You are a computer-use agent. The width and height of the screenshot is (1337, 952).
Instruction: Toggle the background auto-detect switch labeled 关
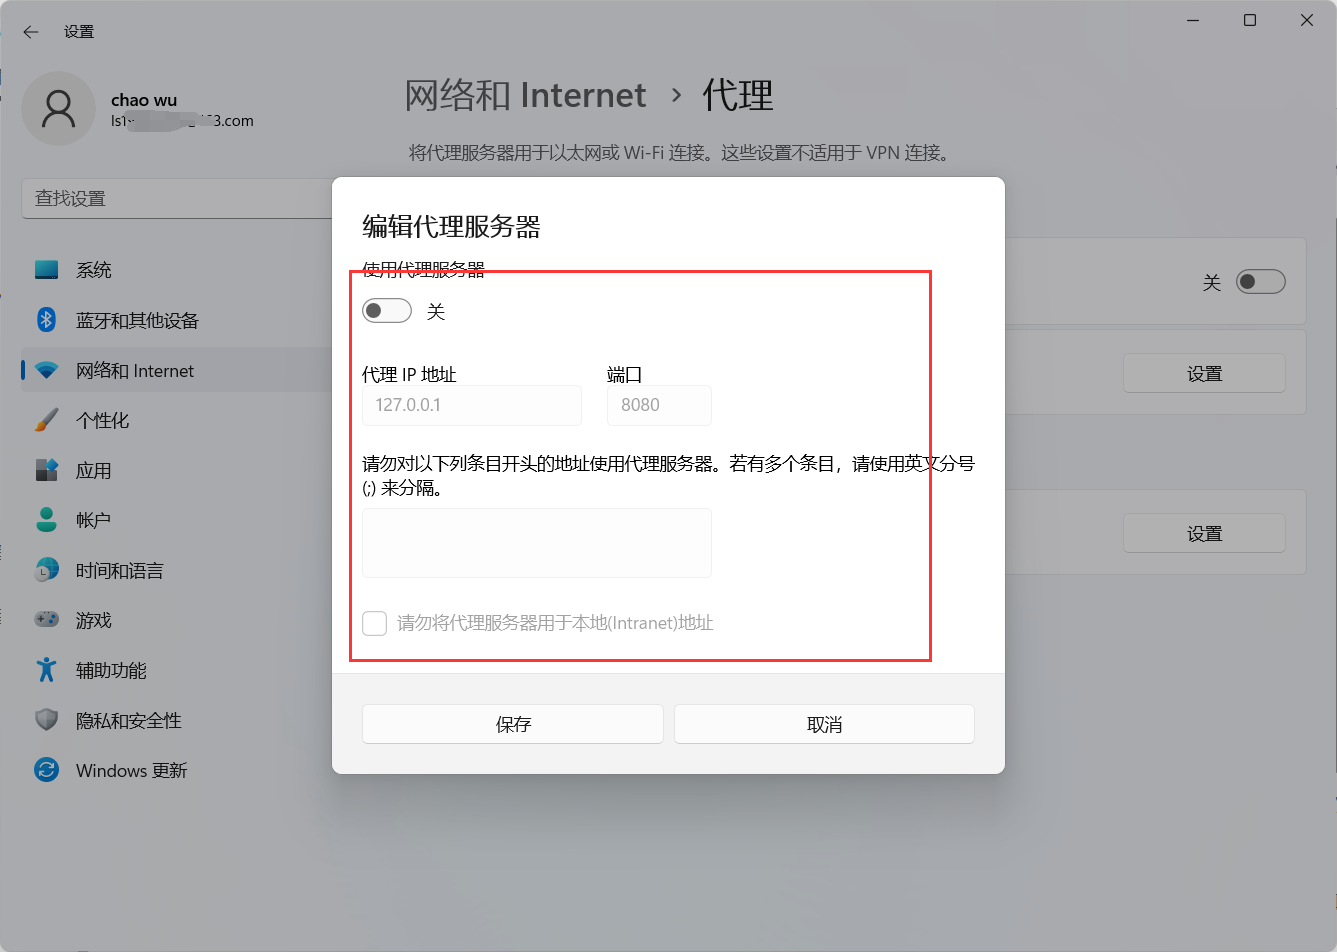1260,282
